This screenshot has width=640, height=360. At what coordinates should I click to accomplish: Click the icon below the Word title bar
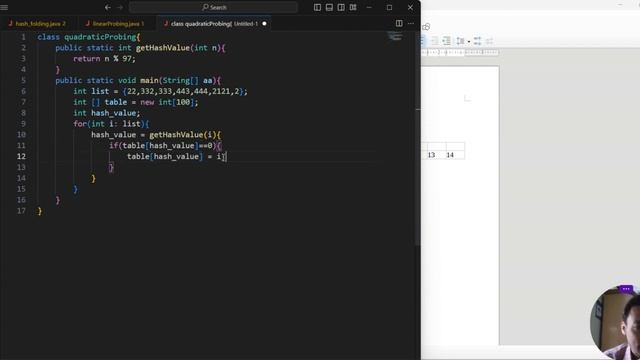(x=426, y=27)
